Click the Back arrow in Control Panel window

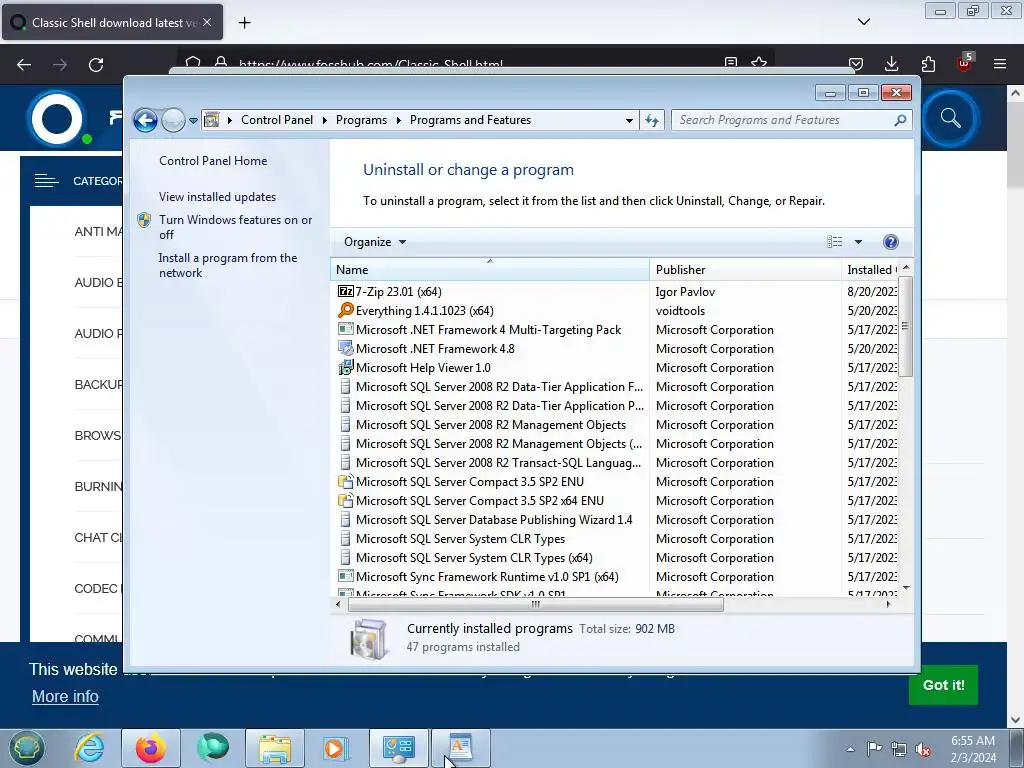click(x=145, y=120)
